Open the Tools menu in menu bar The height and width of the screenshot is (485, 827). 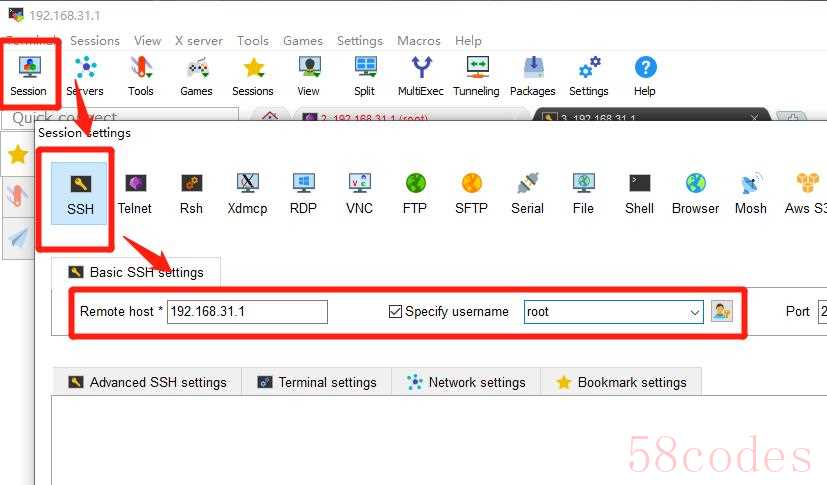click(x=253, y=41)
